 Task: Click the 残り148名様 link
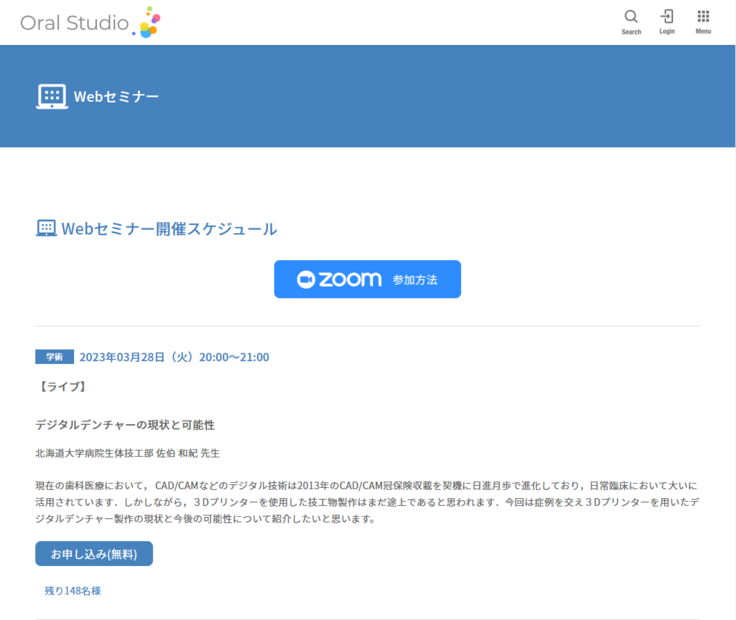[x=73, y=591]
